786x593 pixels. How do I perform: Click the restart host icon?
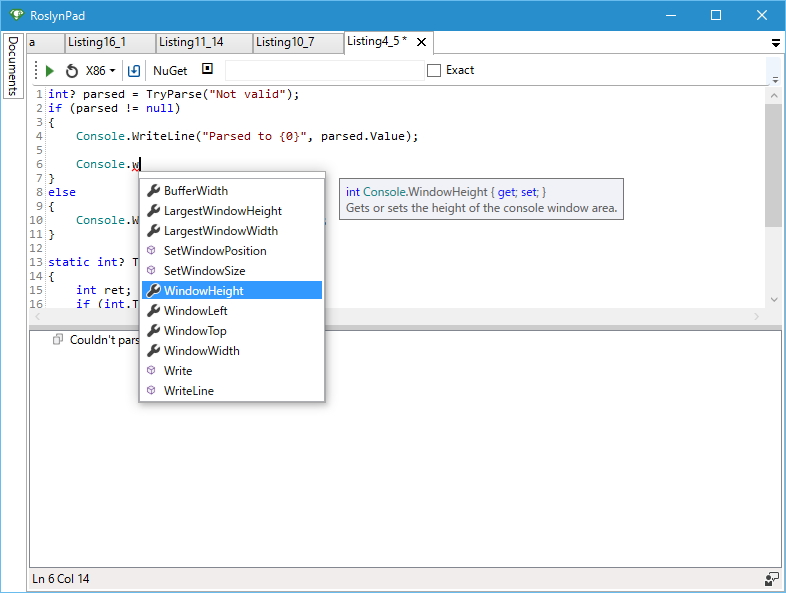tap(72, 71)
